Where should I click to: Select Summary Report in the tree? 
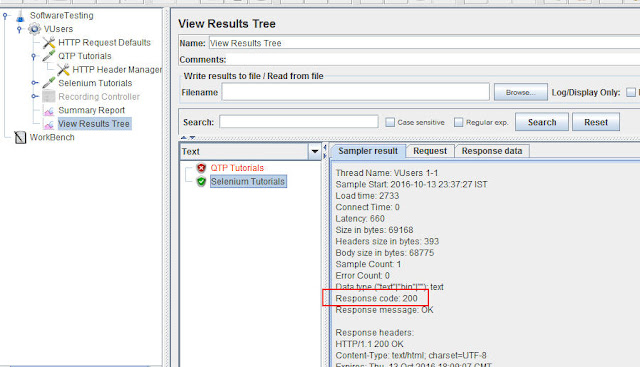91,110
